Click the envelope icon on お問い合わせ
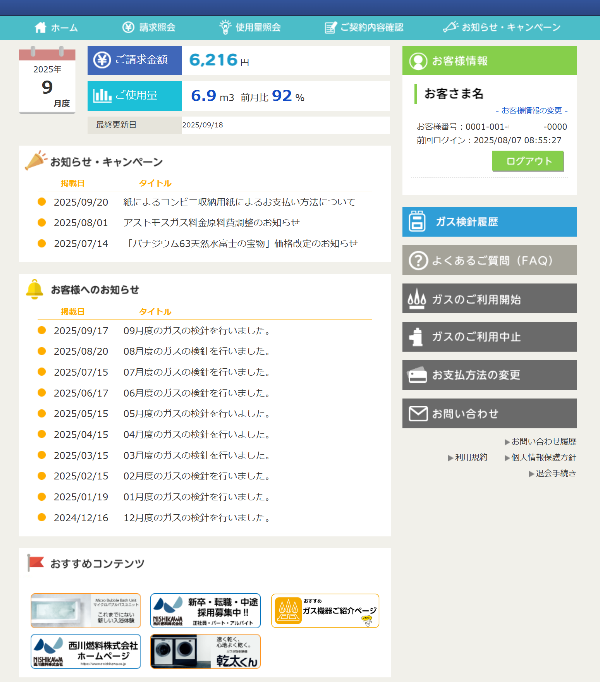Image resolution: width=600 pixels, height=682 pixels. pyautogui.click(x=418, y=414)
